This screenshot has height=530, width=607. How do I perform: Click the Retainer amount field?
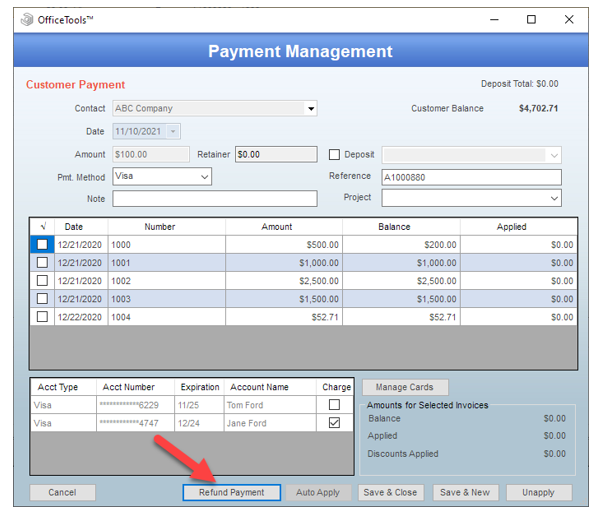[x=276, y=154]
